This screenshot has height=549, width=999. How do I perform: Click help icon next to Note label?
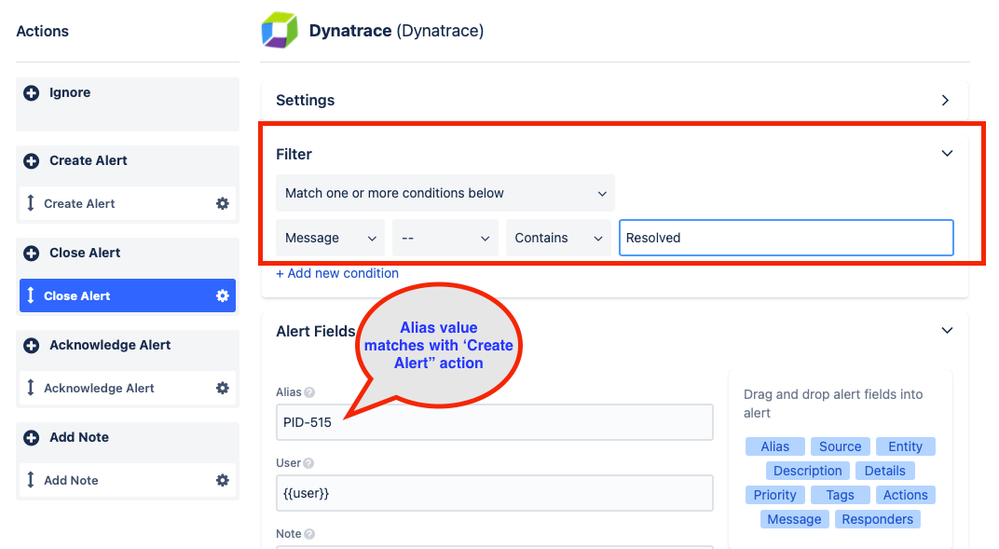point(309,534)
